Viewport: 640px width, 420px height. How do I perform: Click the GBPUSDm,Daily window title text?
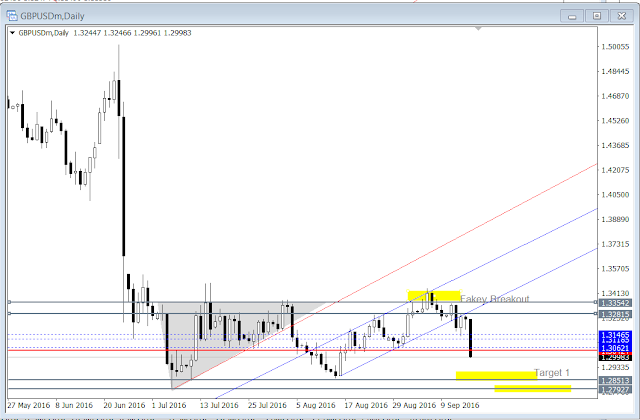(x=52, y=16)
